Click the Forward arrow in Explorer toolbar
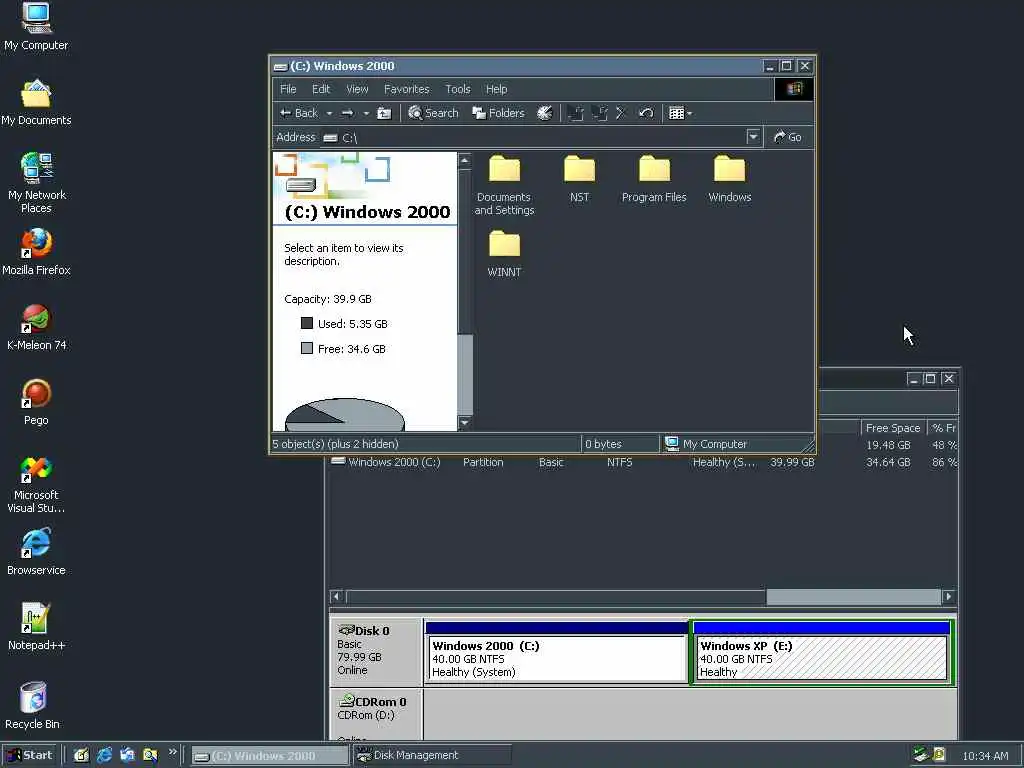This screenshot has width=1024, height=768. coord(347,113)
